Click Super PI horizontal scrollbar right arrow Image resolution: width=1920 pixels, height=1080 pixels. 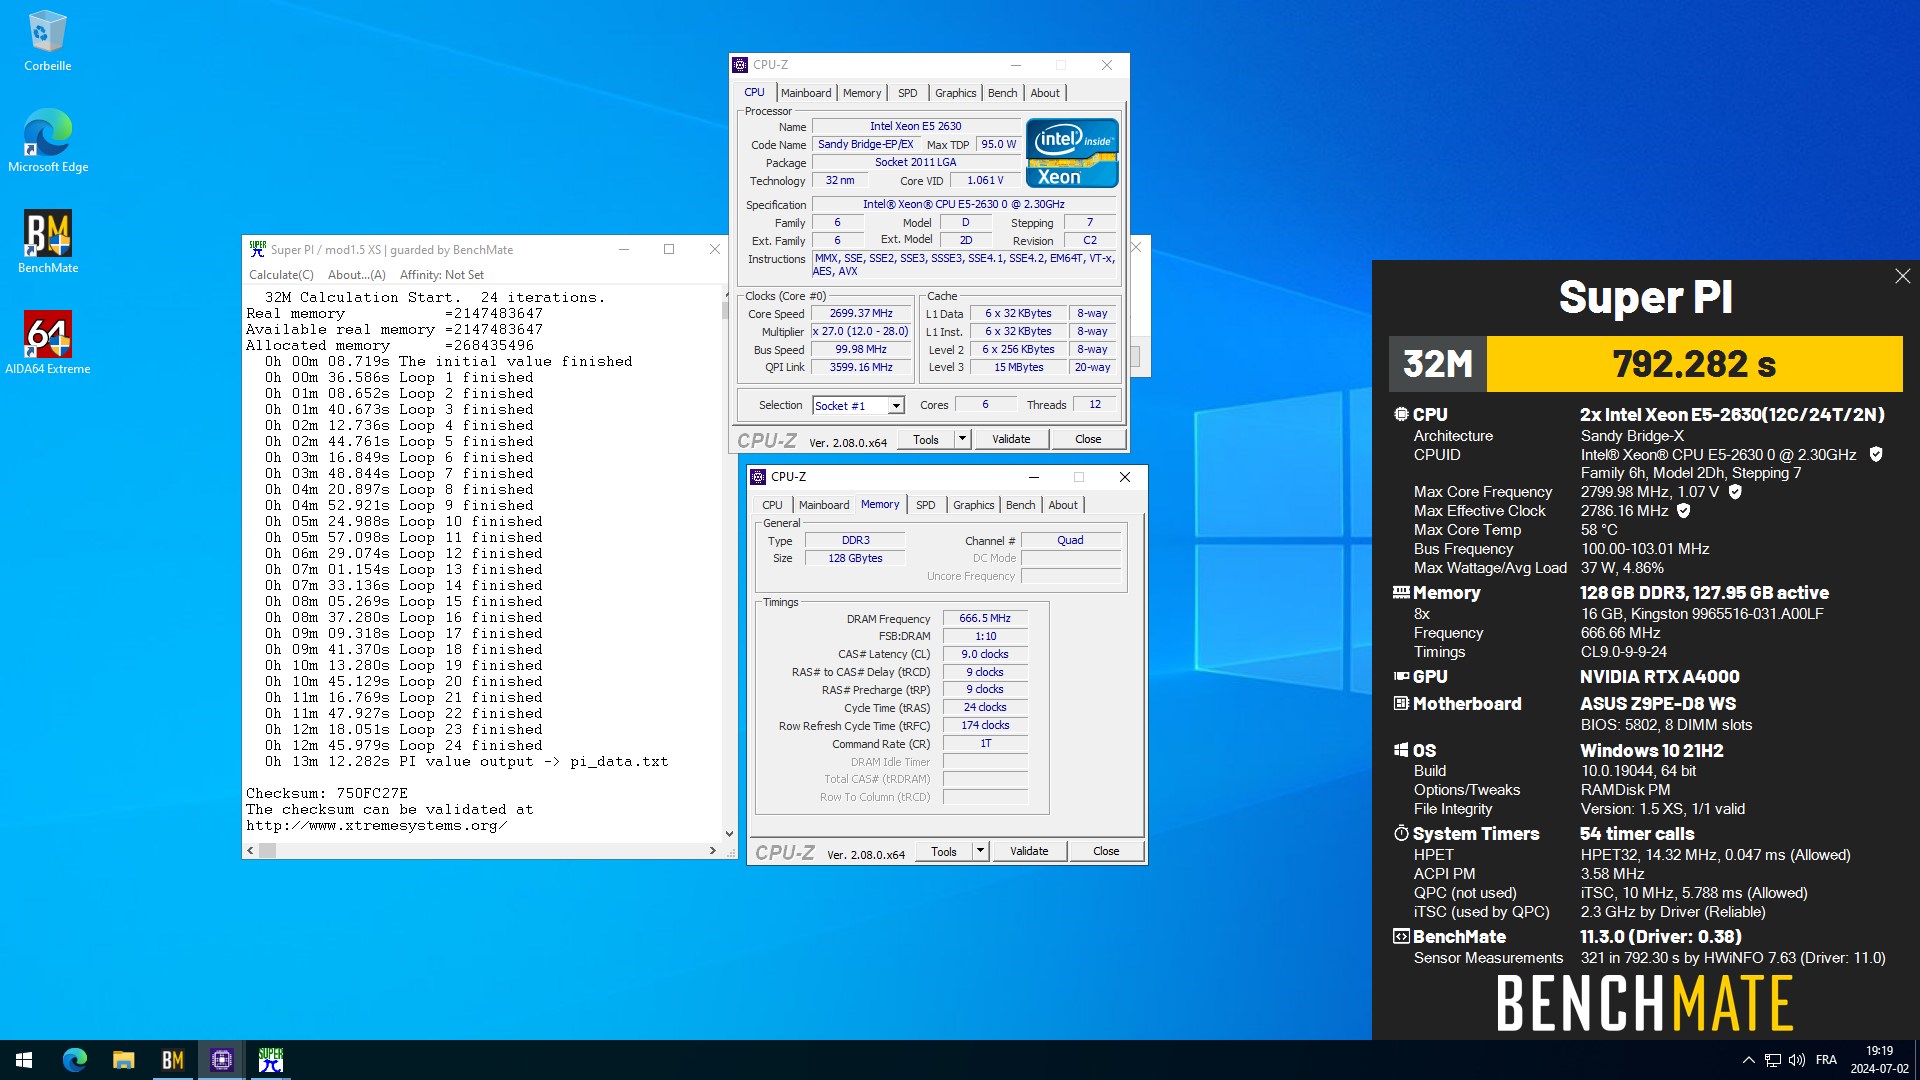point(713,850)
